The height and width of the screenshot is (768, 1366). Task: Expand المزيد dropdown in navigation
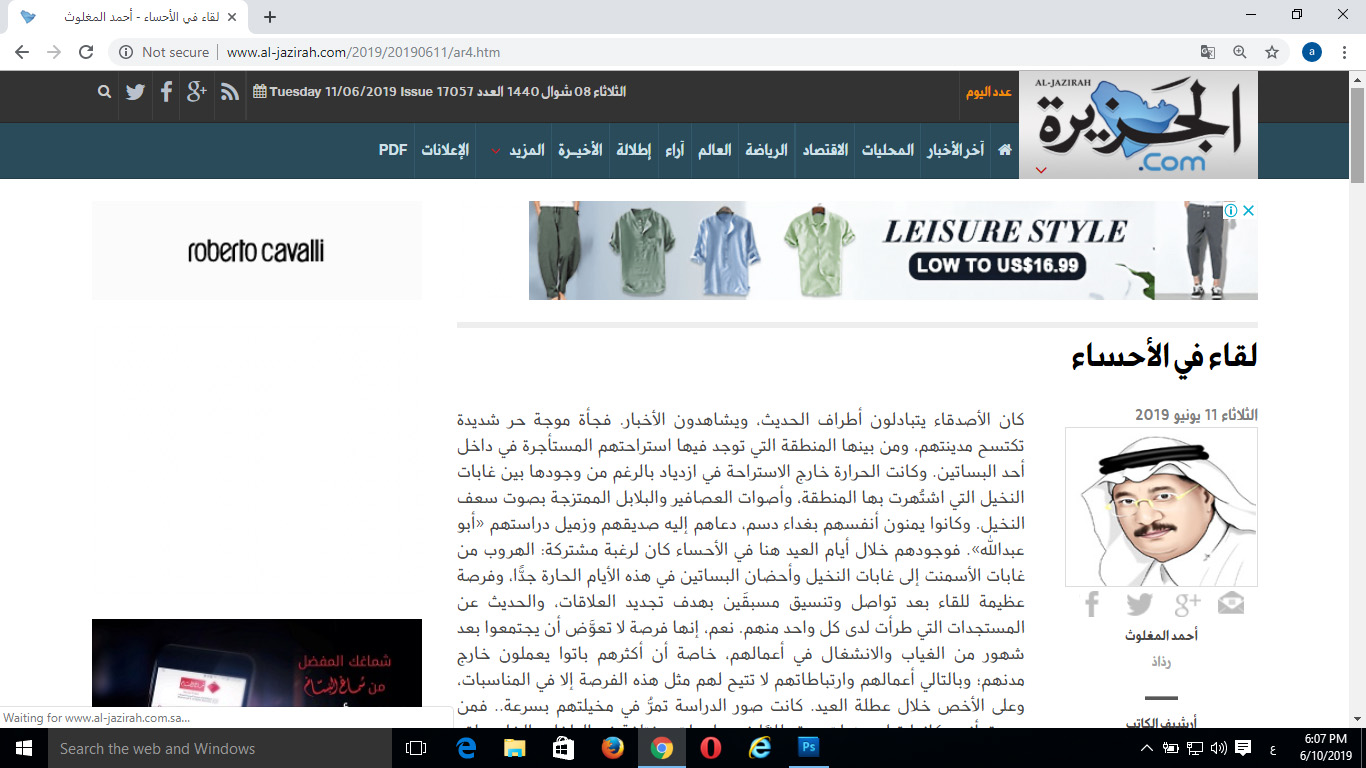(518, 150)
